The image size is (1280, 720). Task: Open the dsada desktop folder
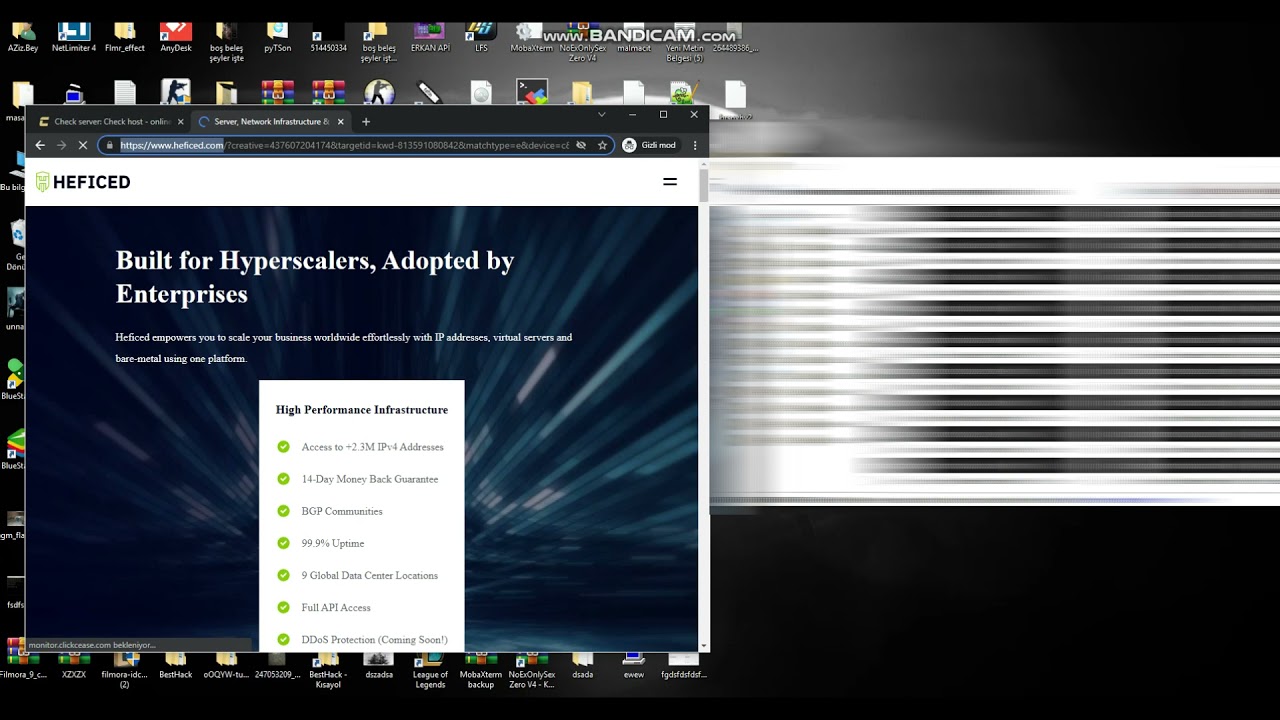pyautogui.click(x=583, y=665)
